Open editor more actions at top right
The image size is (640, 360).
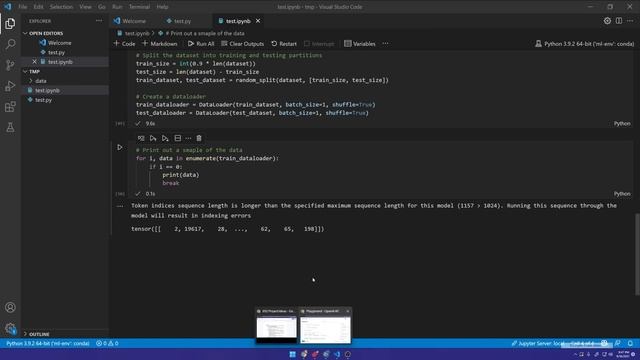click(x=630, y=21)
